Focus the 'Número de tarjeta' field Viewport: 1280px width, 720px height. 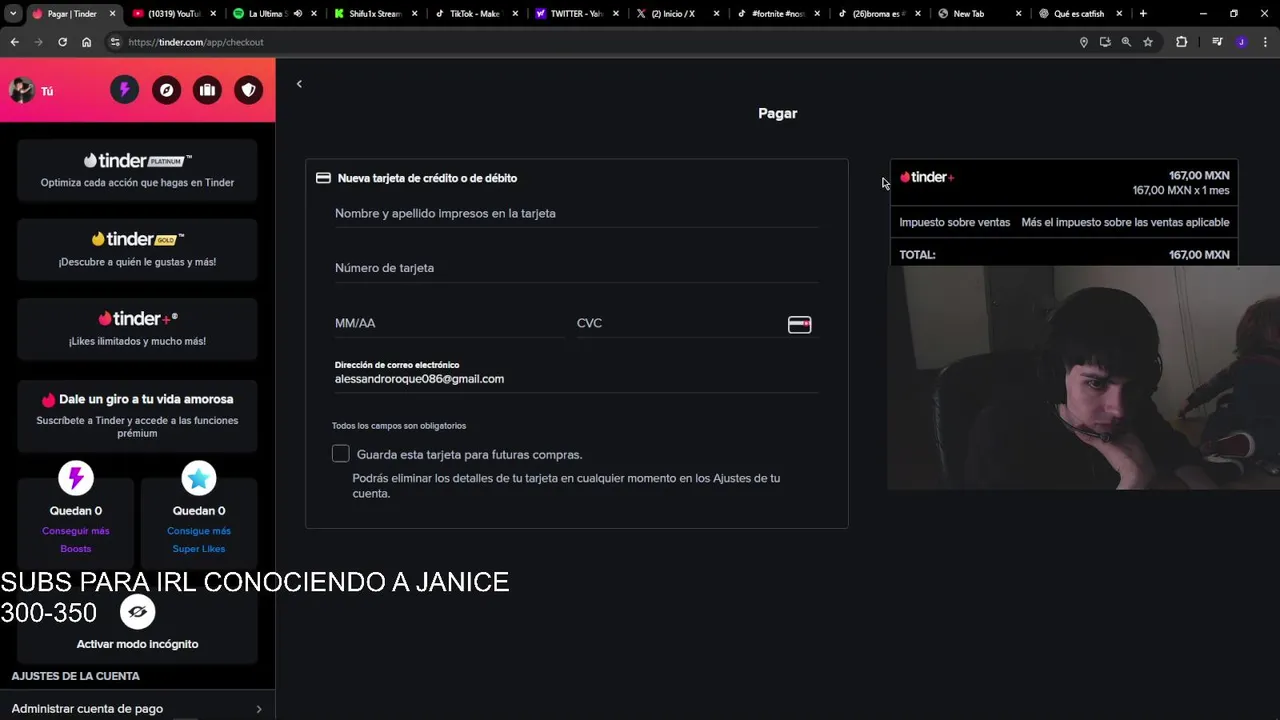[x=576, y=268]
